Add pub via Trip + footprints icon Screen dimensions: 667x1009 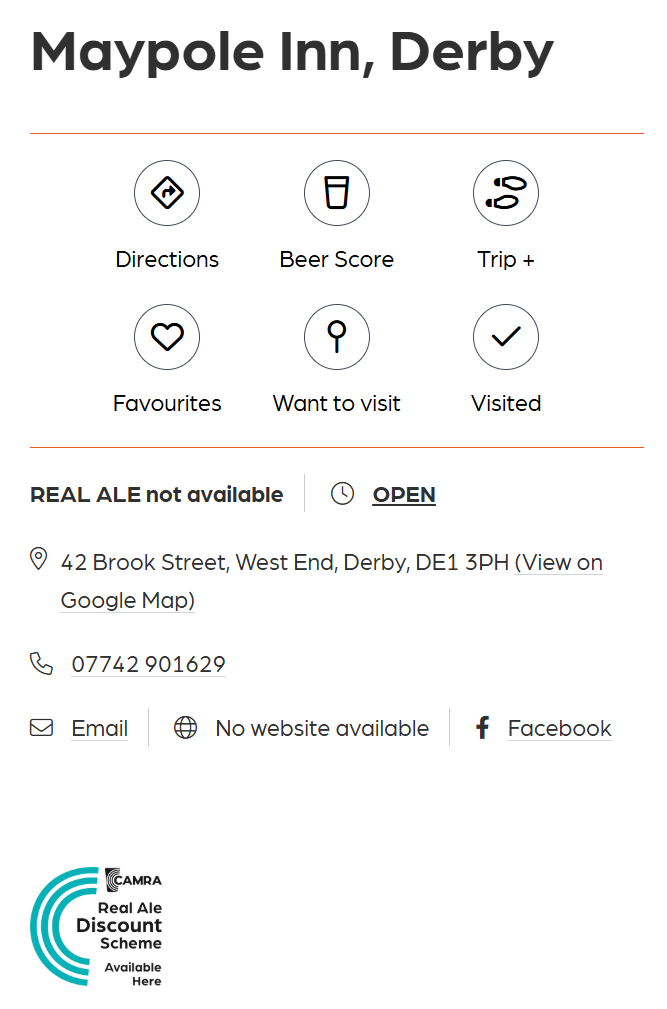(x=506, y=193)
